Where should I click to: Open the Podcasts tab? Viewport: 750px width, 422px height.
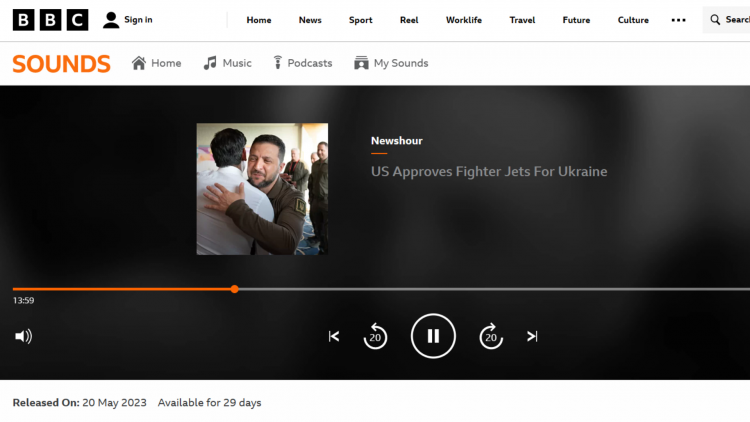coord(309,63)
